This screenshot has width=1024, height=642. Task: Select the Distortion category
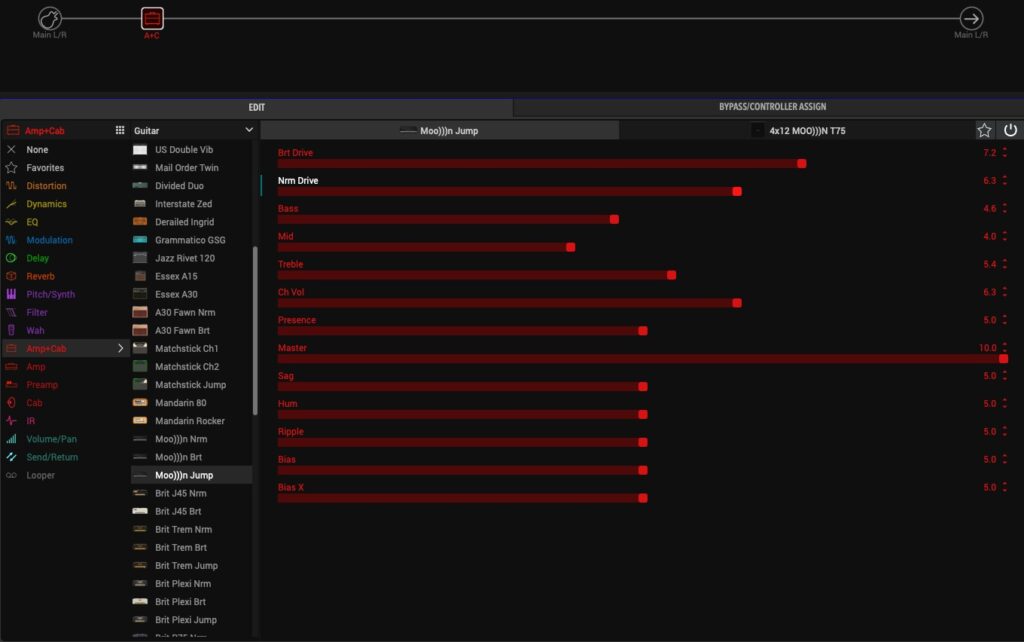coord(46,186)
